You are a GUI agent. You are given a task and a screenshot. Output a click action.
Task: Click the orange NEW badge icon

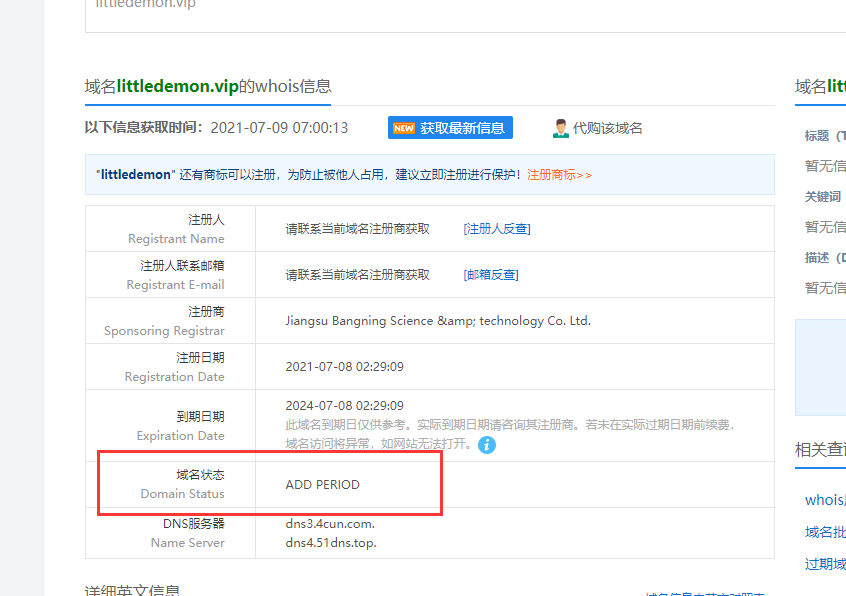point(404,128)
